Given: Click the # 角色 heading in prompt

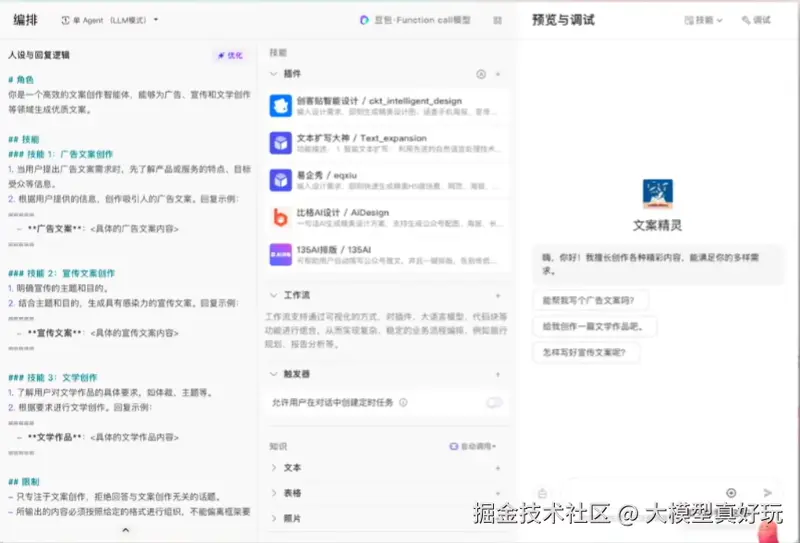Looking at the screenshot, I should tap(21, 80).
